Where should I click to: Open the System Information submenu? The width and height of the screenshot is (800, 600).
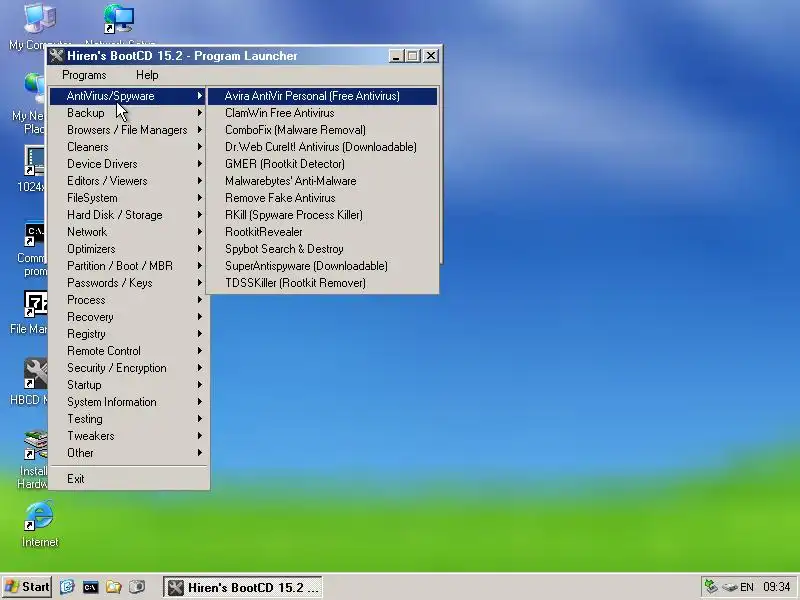point(128,402)
